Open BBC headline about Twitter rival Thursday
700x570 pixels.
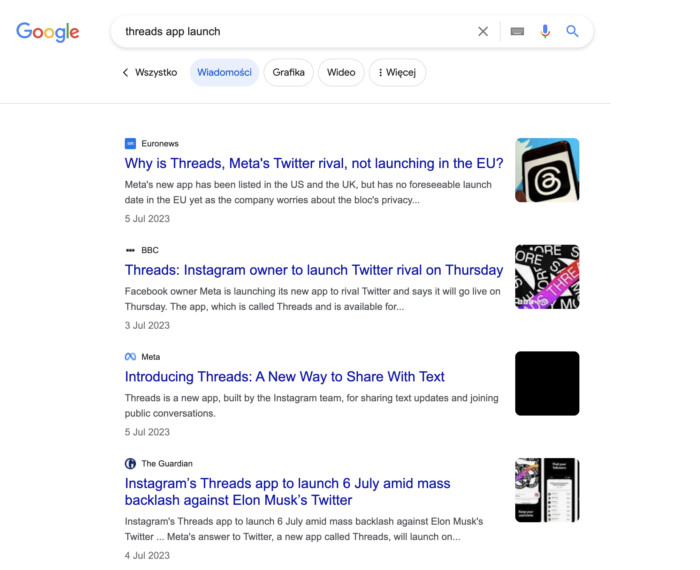click(314, 270)
